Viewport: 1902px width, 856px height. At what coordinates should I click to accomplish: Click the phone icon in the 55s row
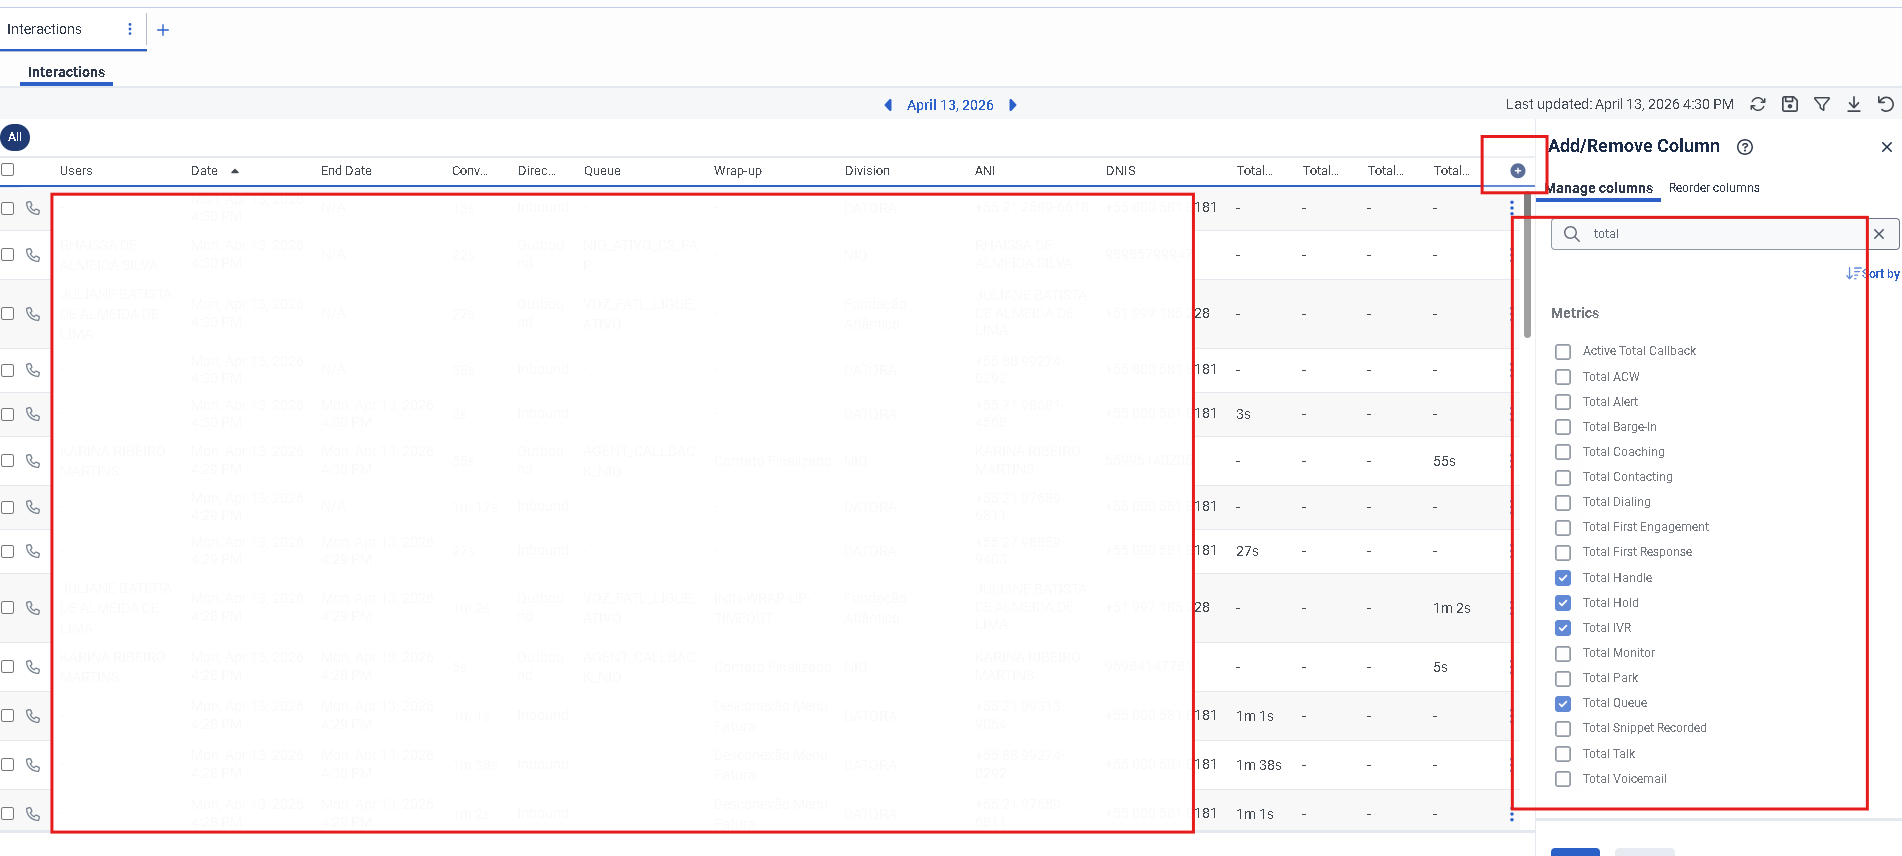point(33,461)
